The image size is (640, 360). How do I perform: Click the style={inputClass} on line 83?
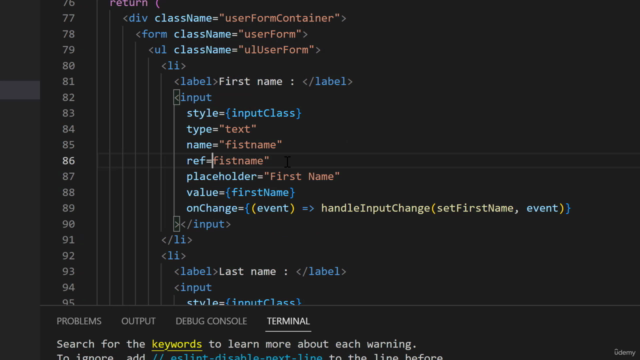244,113
